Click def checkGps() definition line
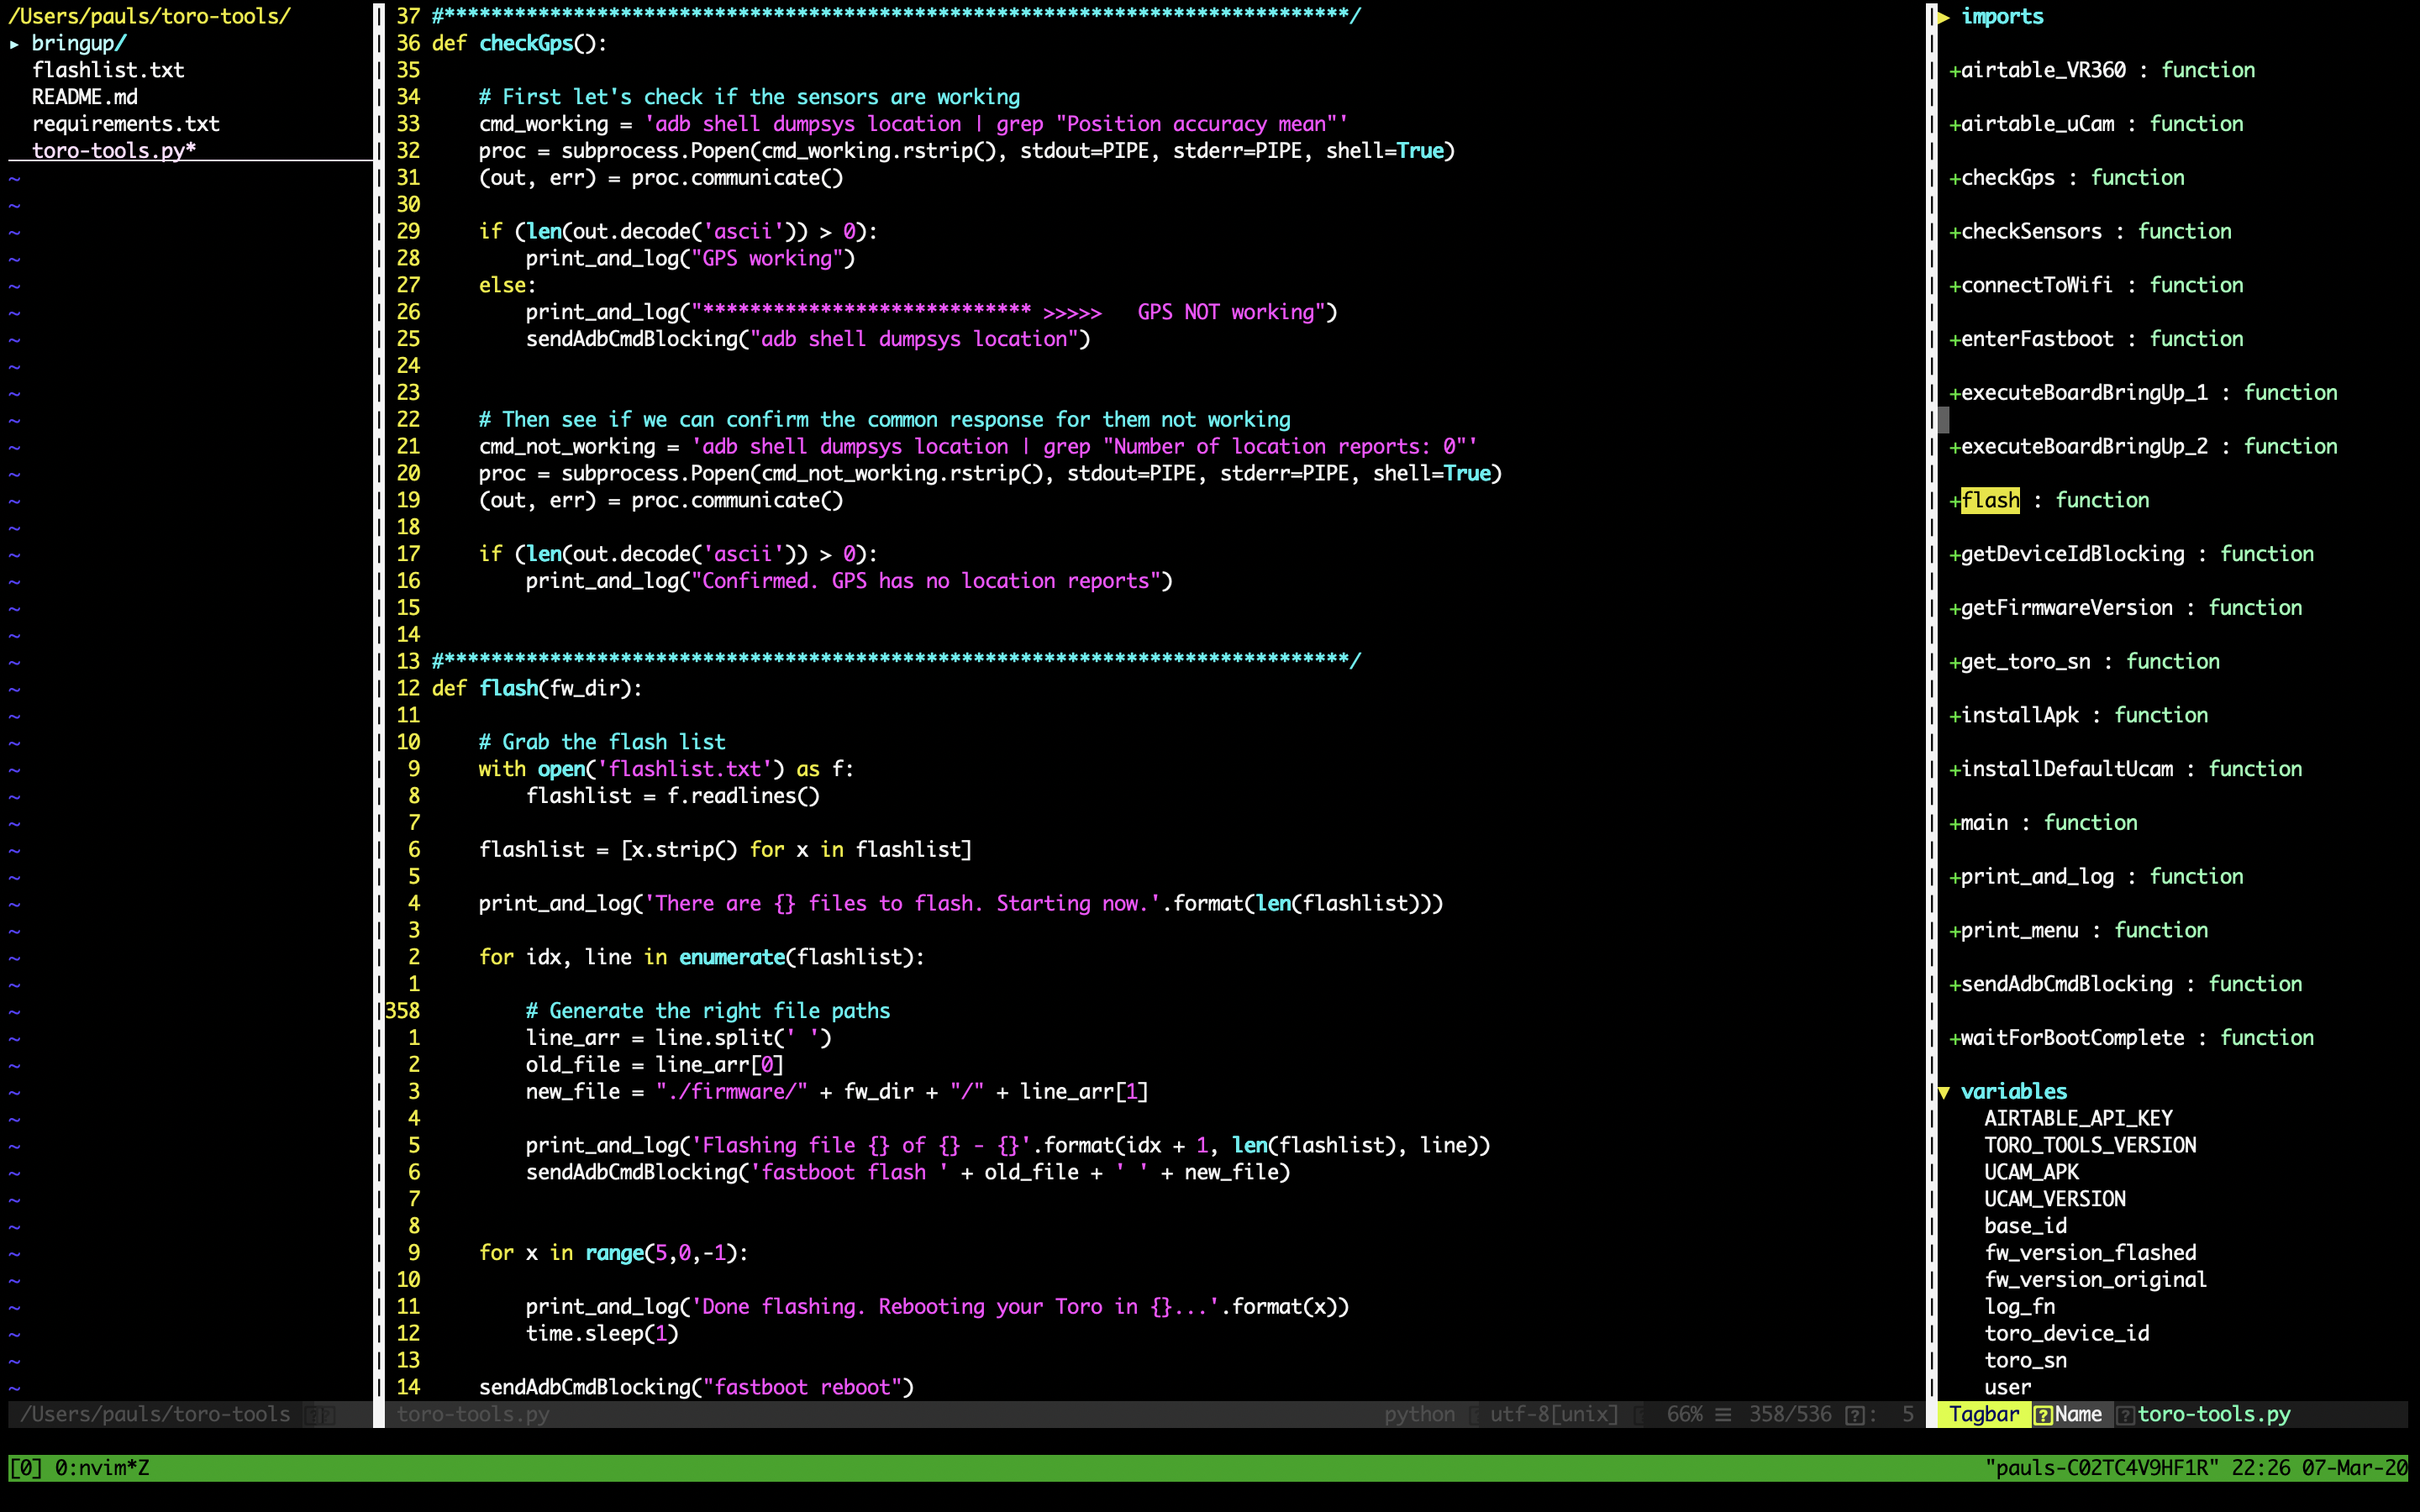Screen dimensions: 2420x1512 pyautogui.click(x=519, y=44)
